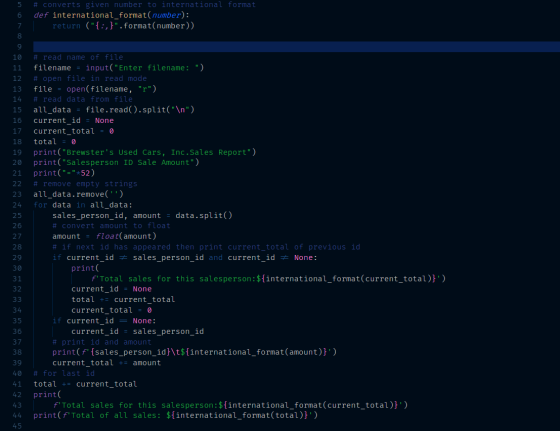Click the '# for last id' comment
Image resolution: width=560 pixels, height=431 pixels.
[64, 374]
